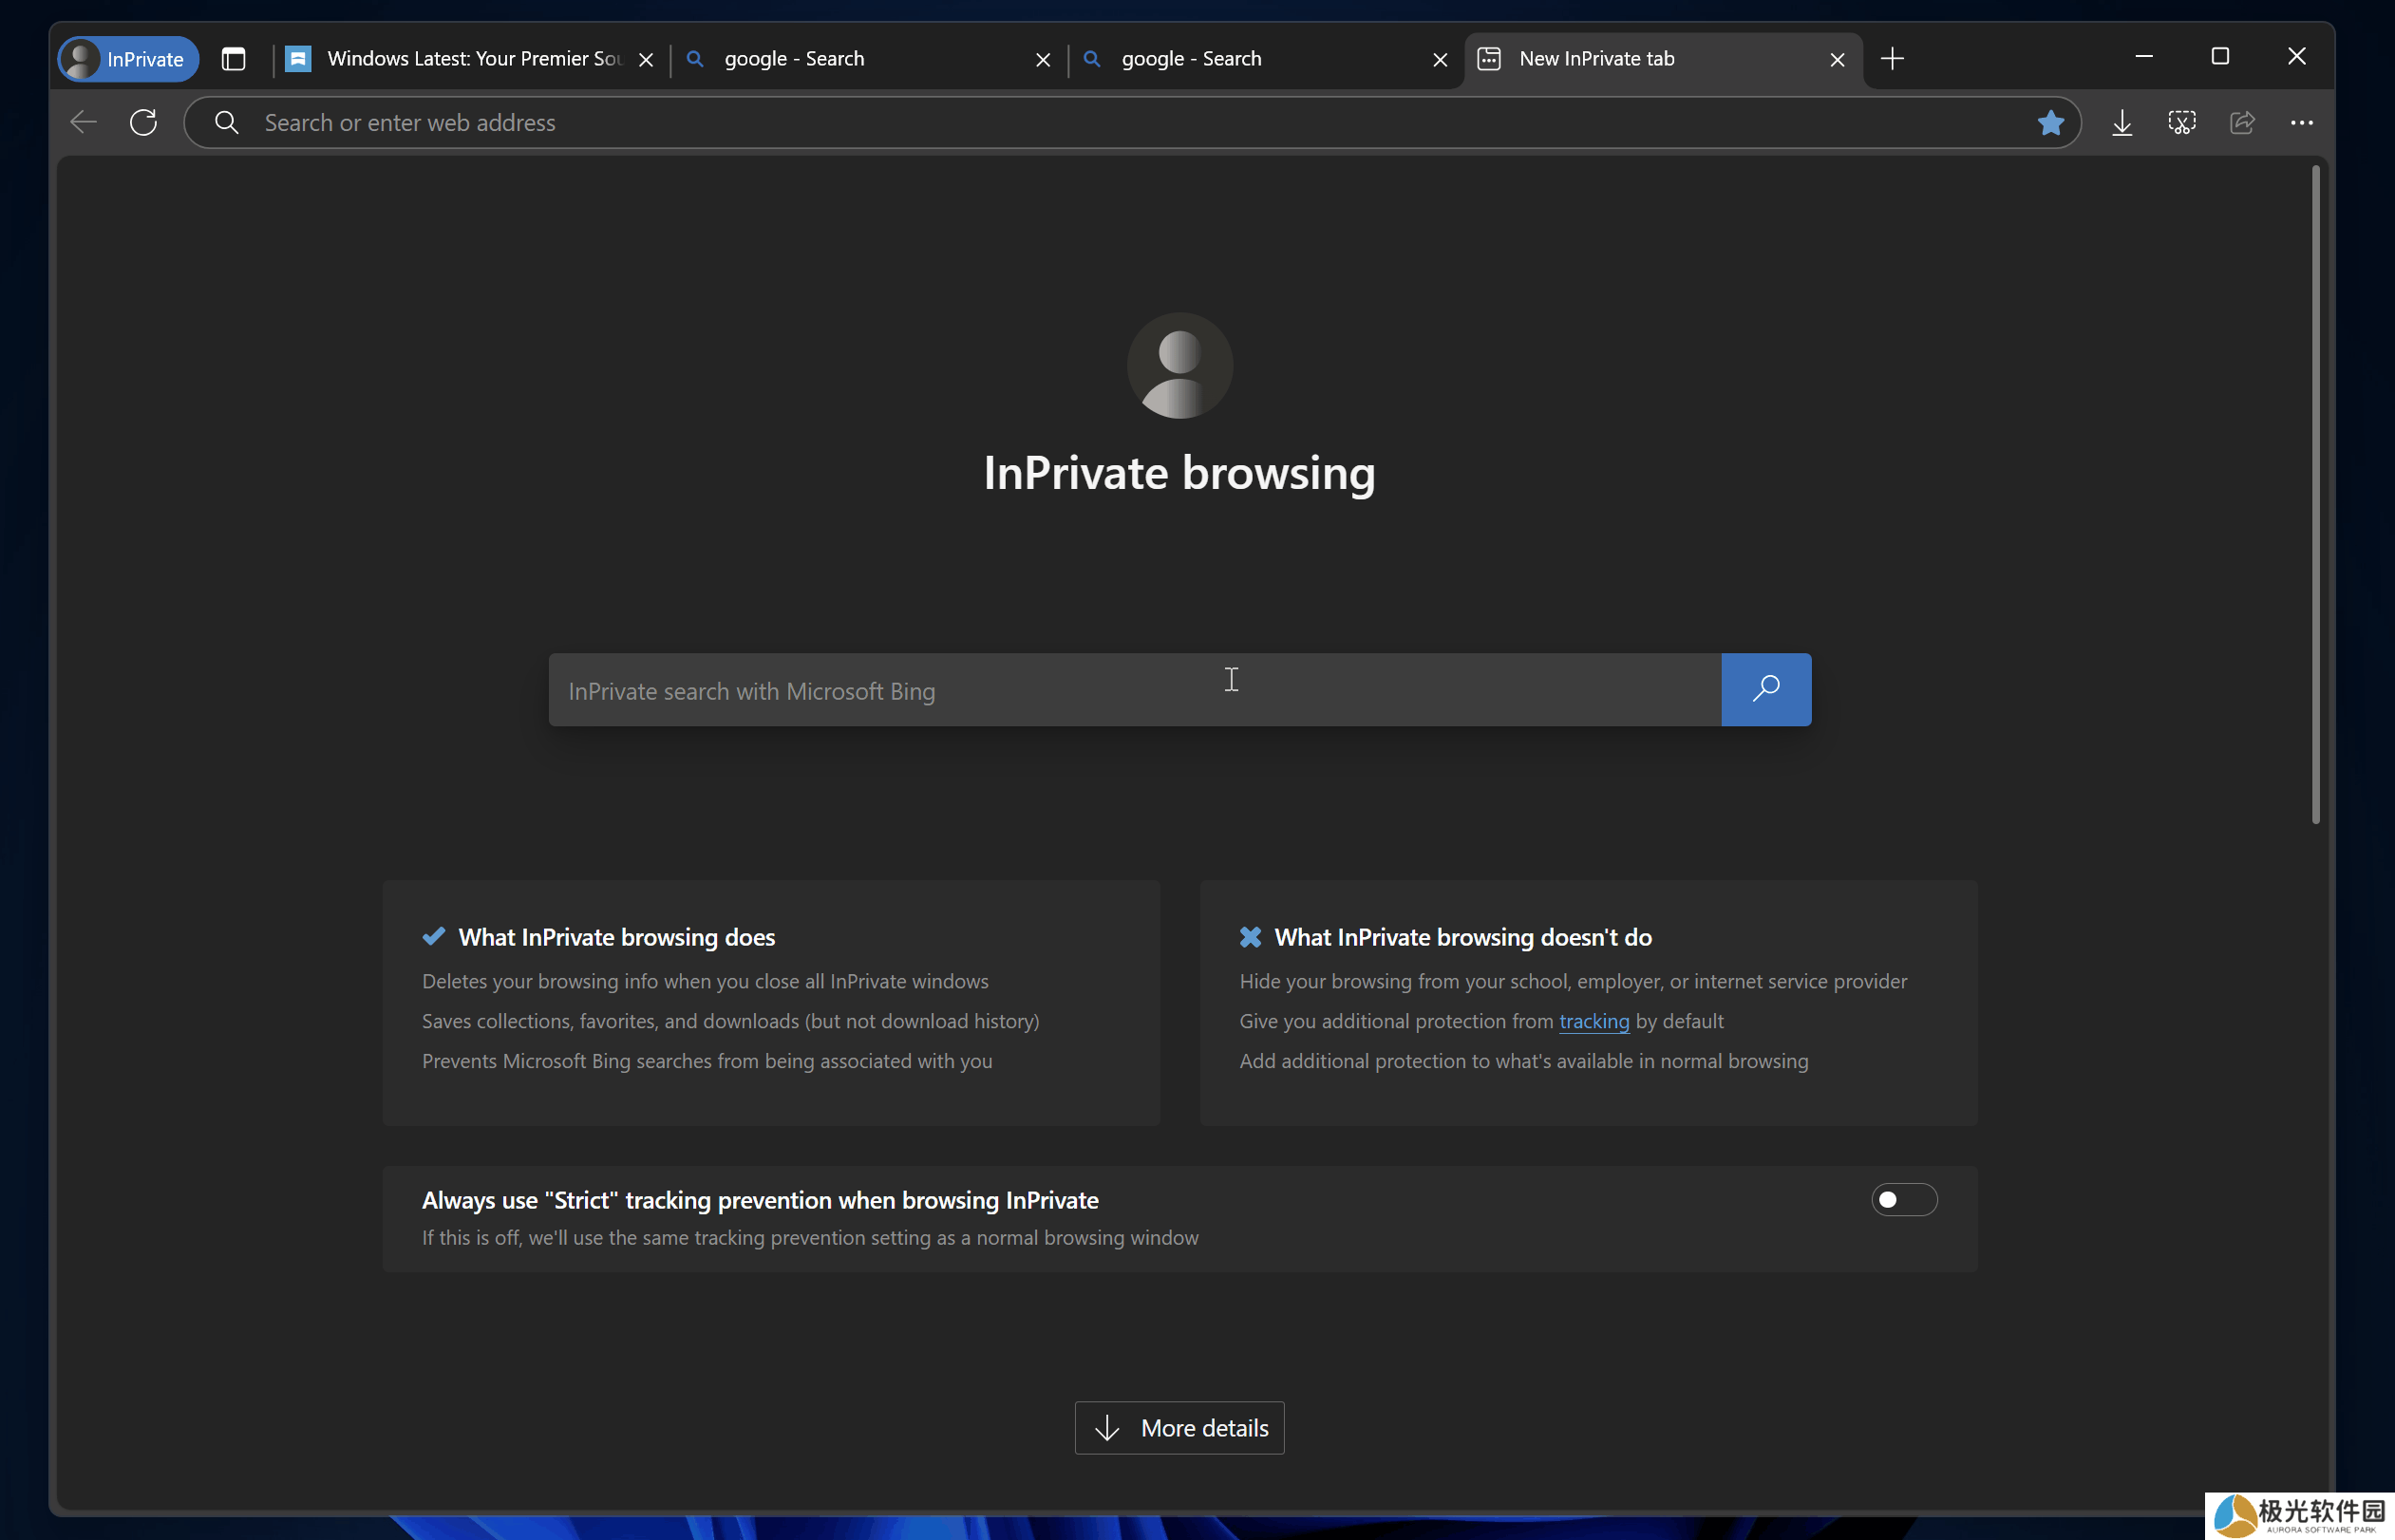Click the web capture screenshot icon
Viewport: 2395px width, 1540px height.
coord(2182,123)
